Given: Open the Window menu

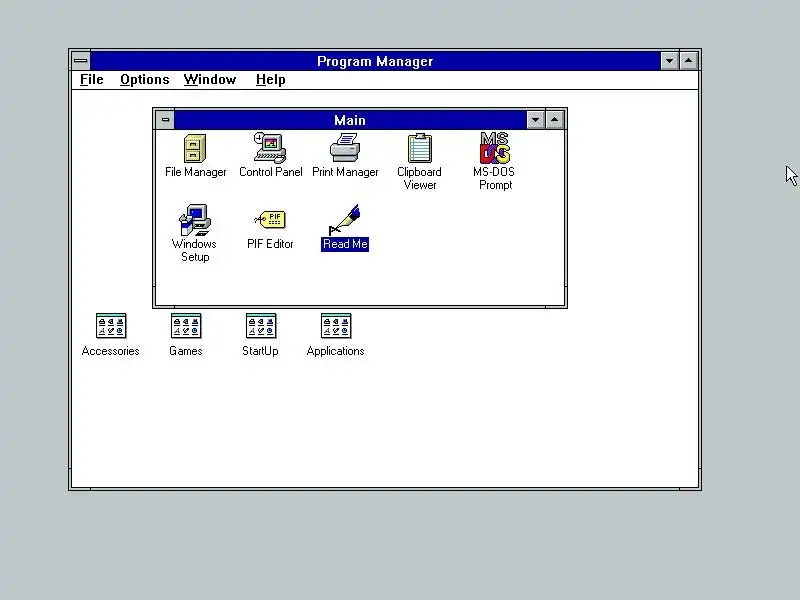Looking at the screenshot, I should tap(210, 80).
